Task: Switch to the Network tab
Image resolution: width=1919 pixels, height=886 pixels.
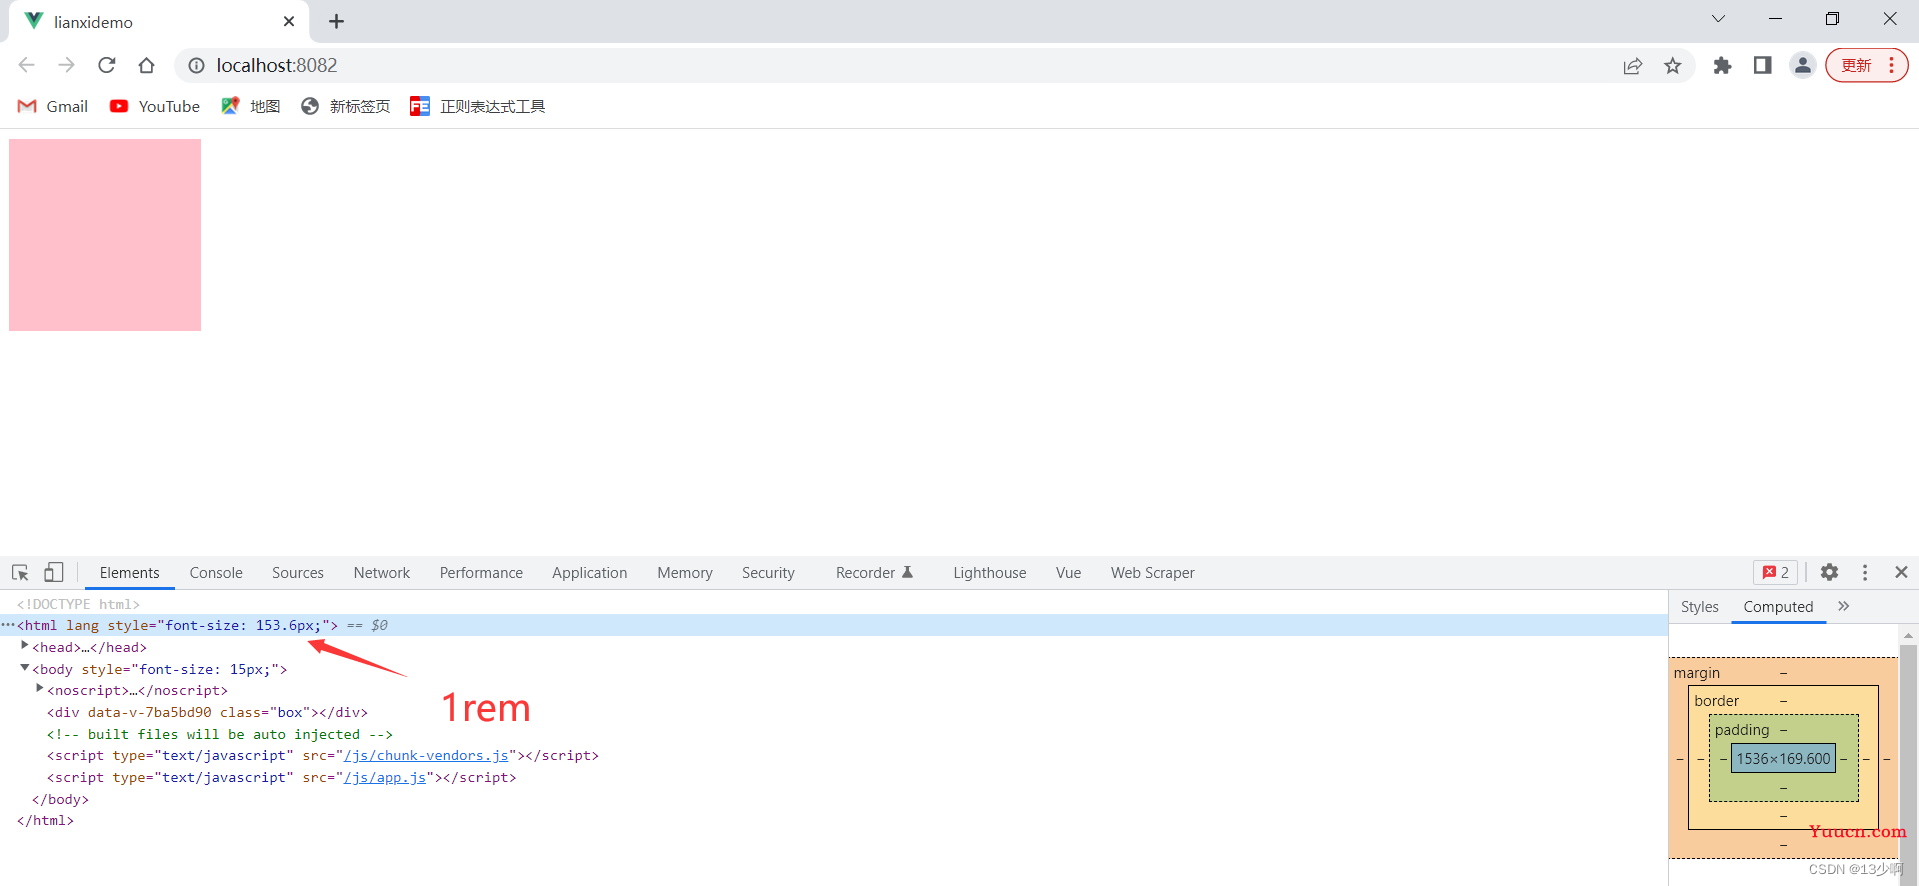Action: [382, 573]
